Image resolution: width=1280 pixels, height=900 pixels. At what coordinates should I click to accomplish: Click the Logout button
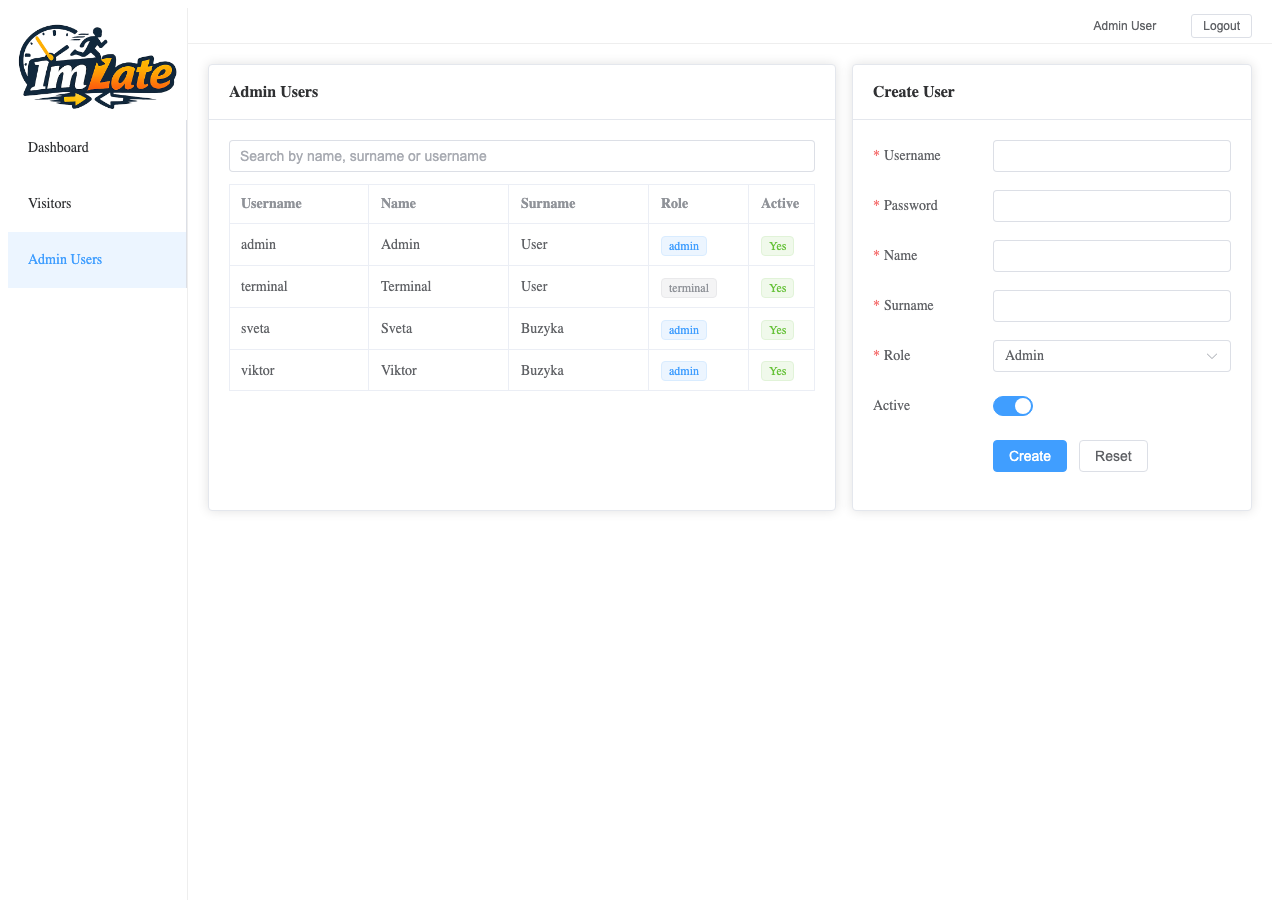[x=1221, y=25]
